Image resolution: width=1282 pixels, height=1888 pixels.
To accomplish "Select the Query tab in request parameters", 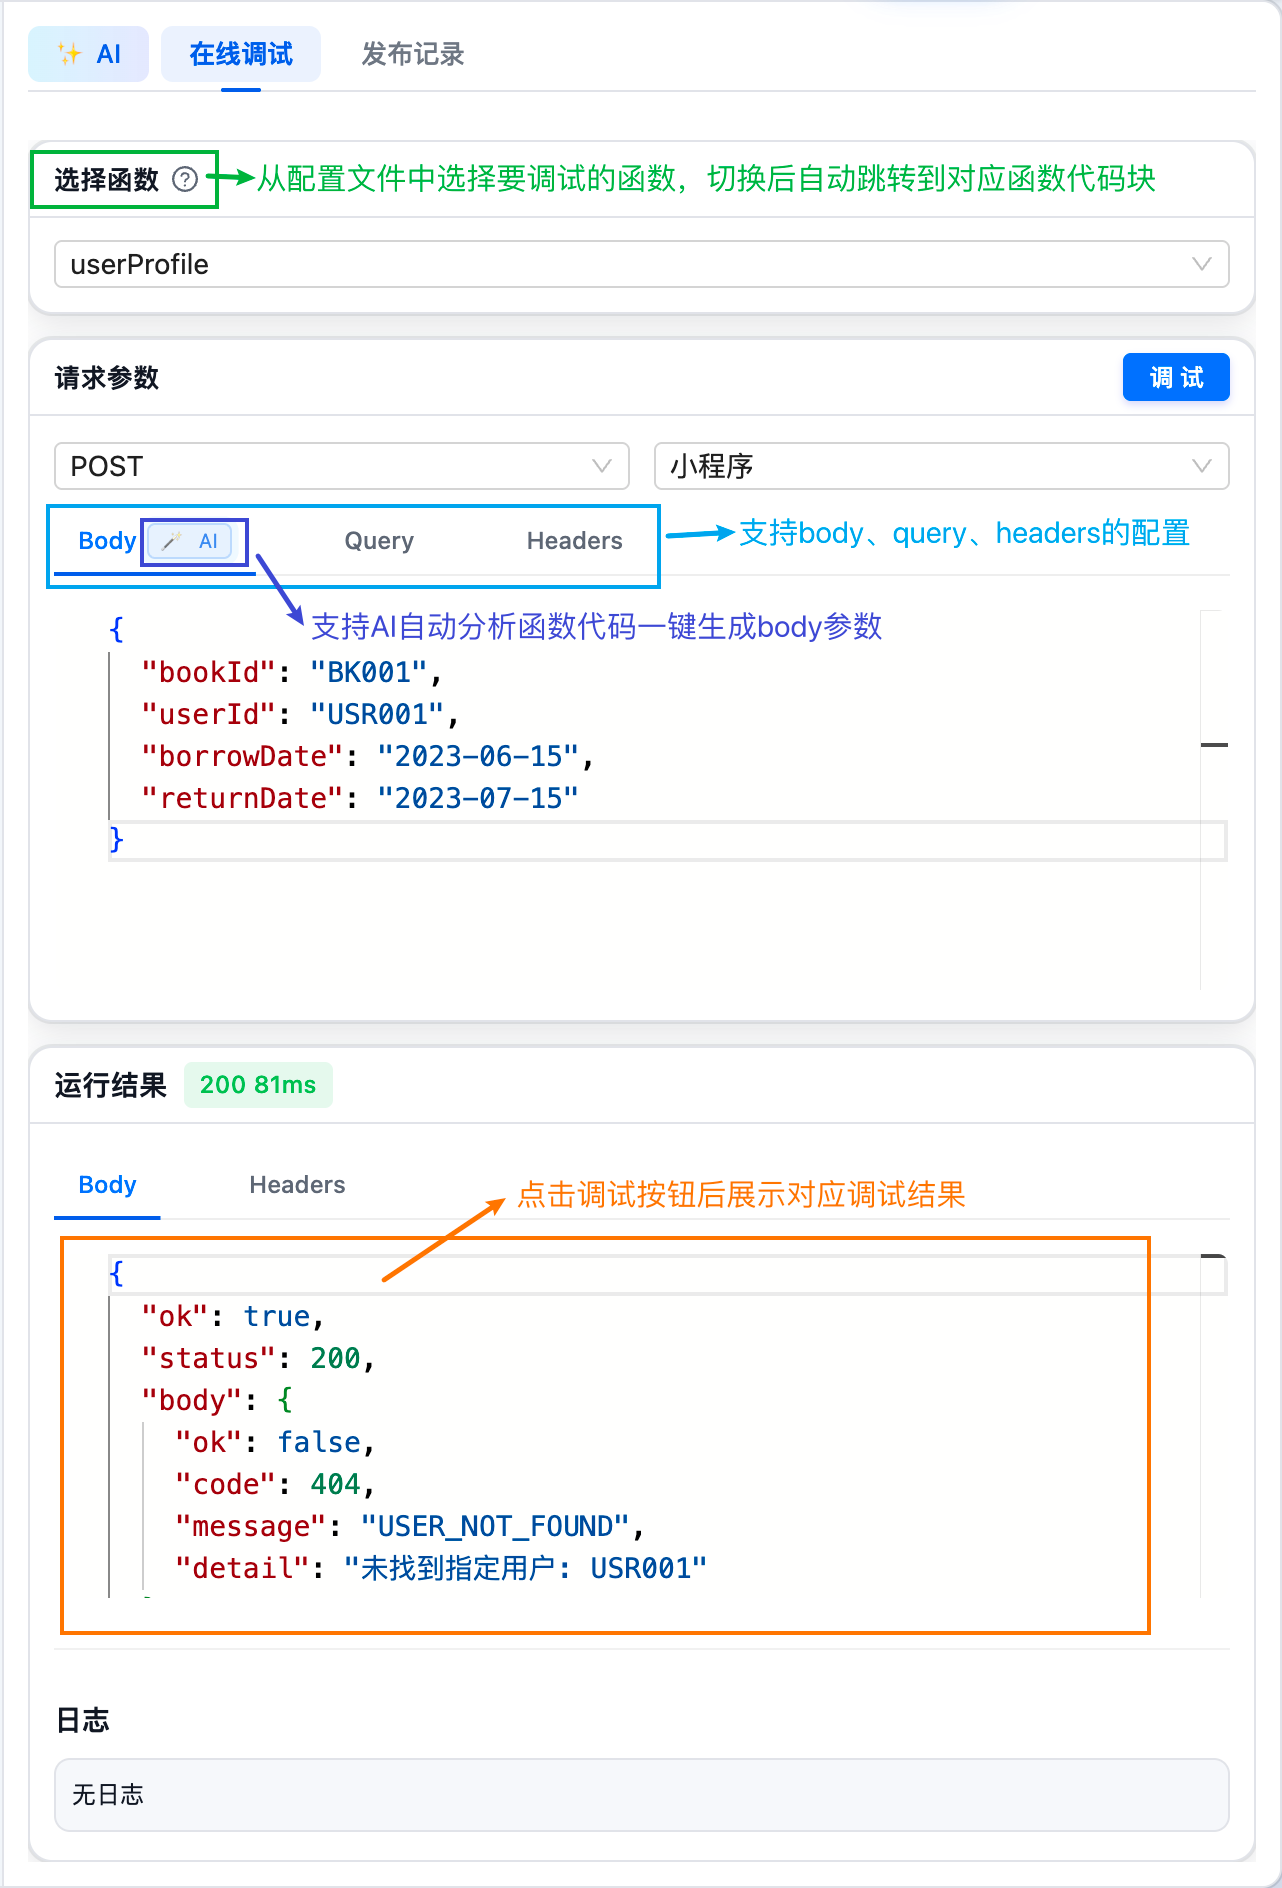I will [x=379, y=541].
